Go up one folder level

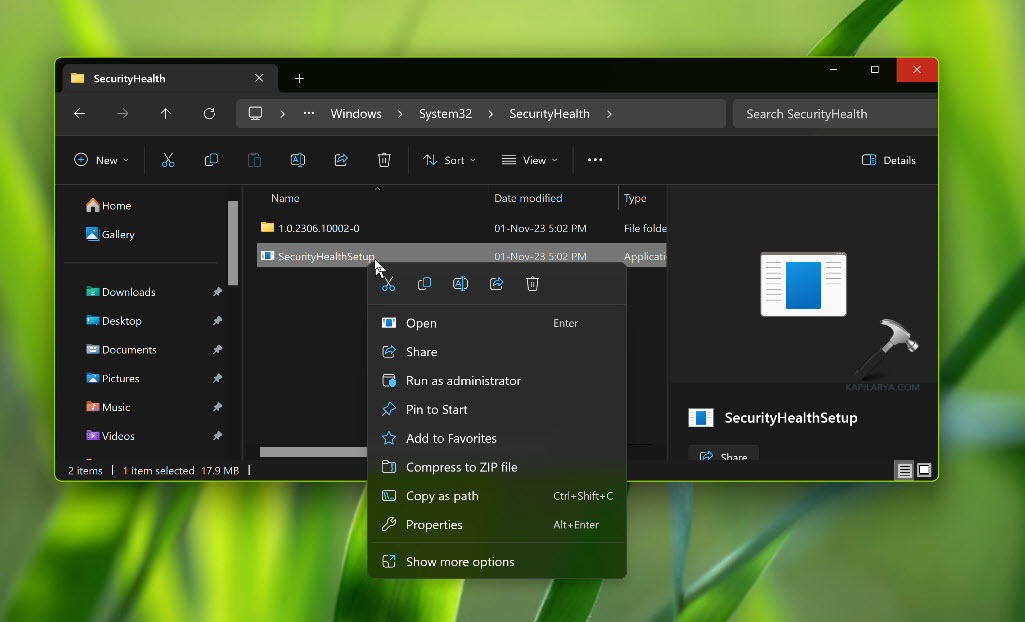(166, 114)
